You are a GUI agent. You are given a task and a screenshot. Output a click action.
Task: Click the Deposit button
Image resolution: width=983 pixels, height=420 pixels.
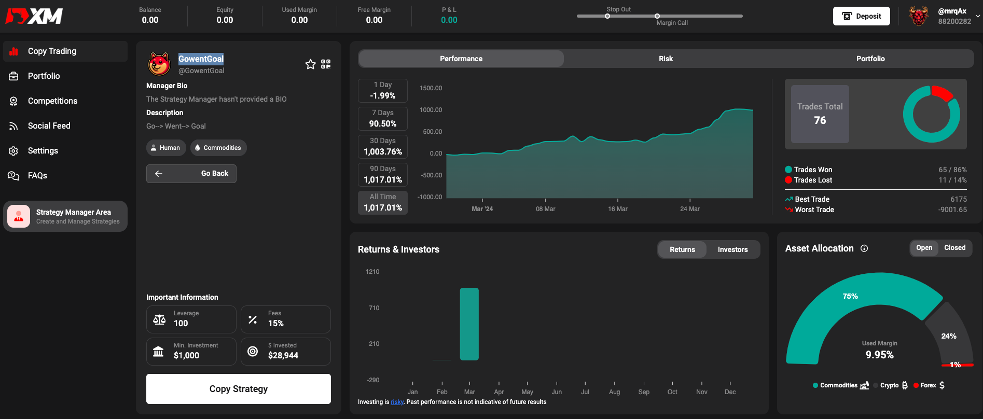[x=861, y=16]
